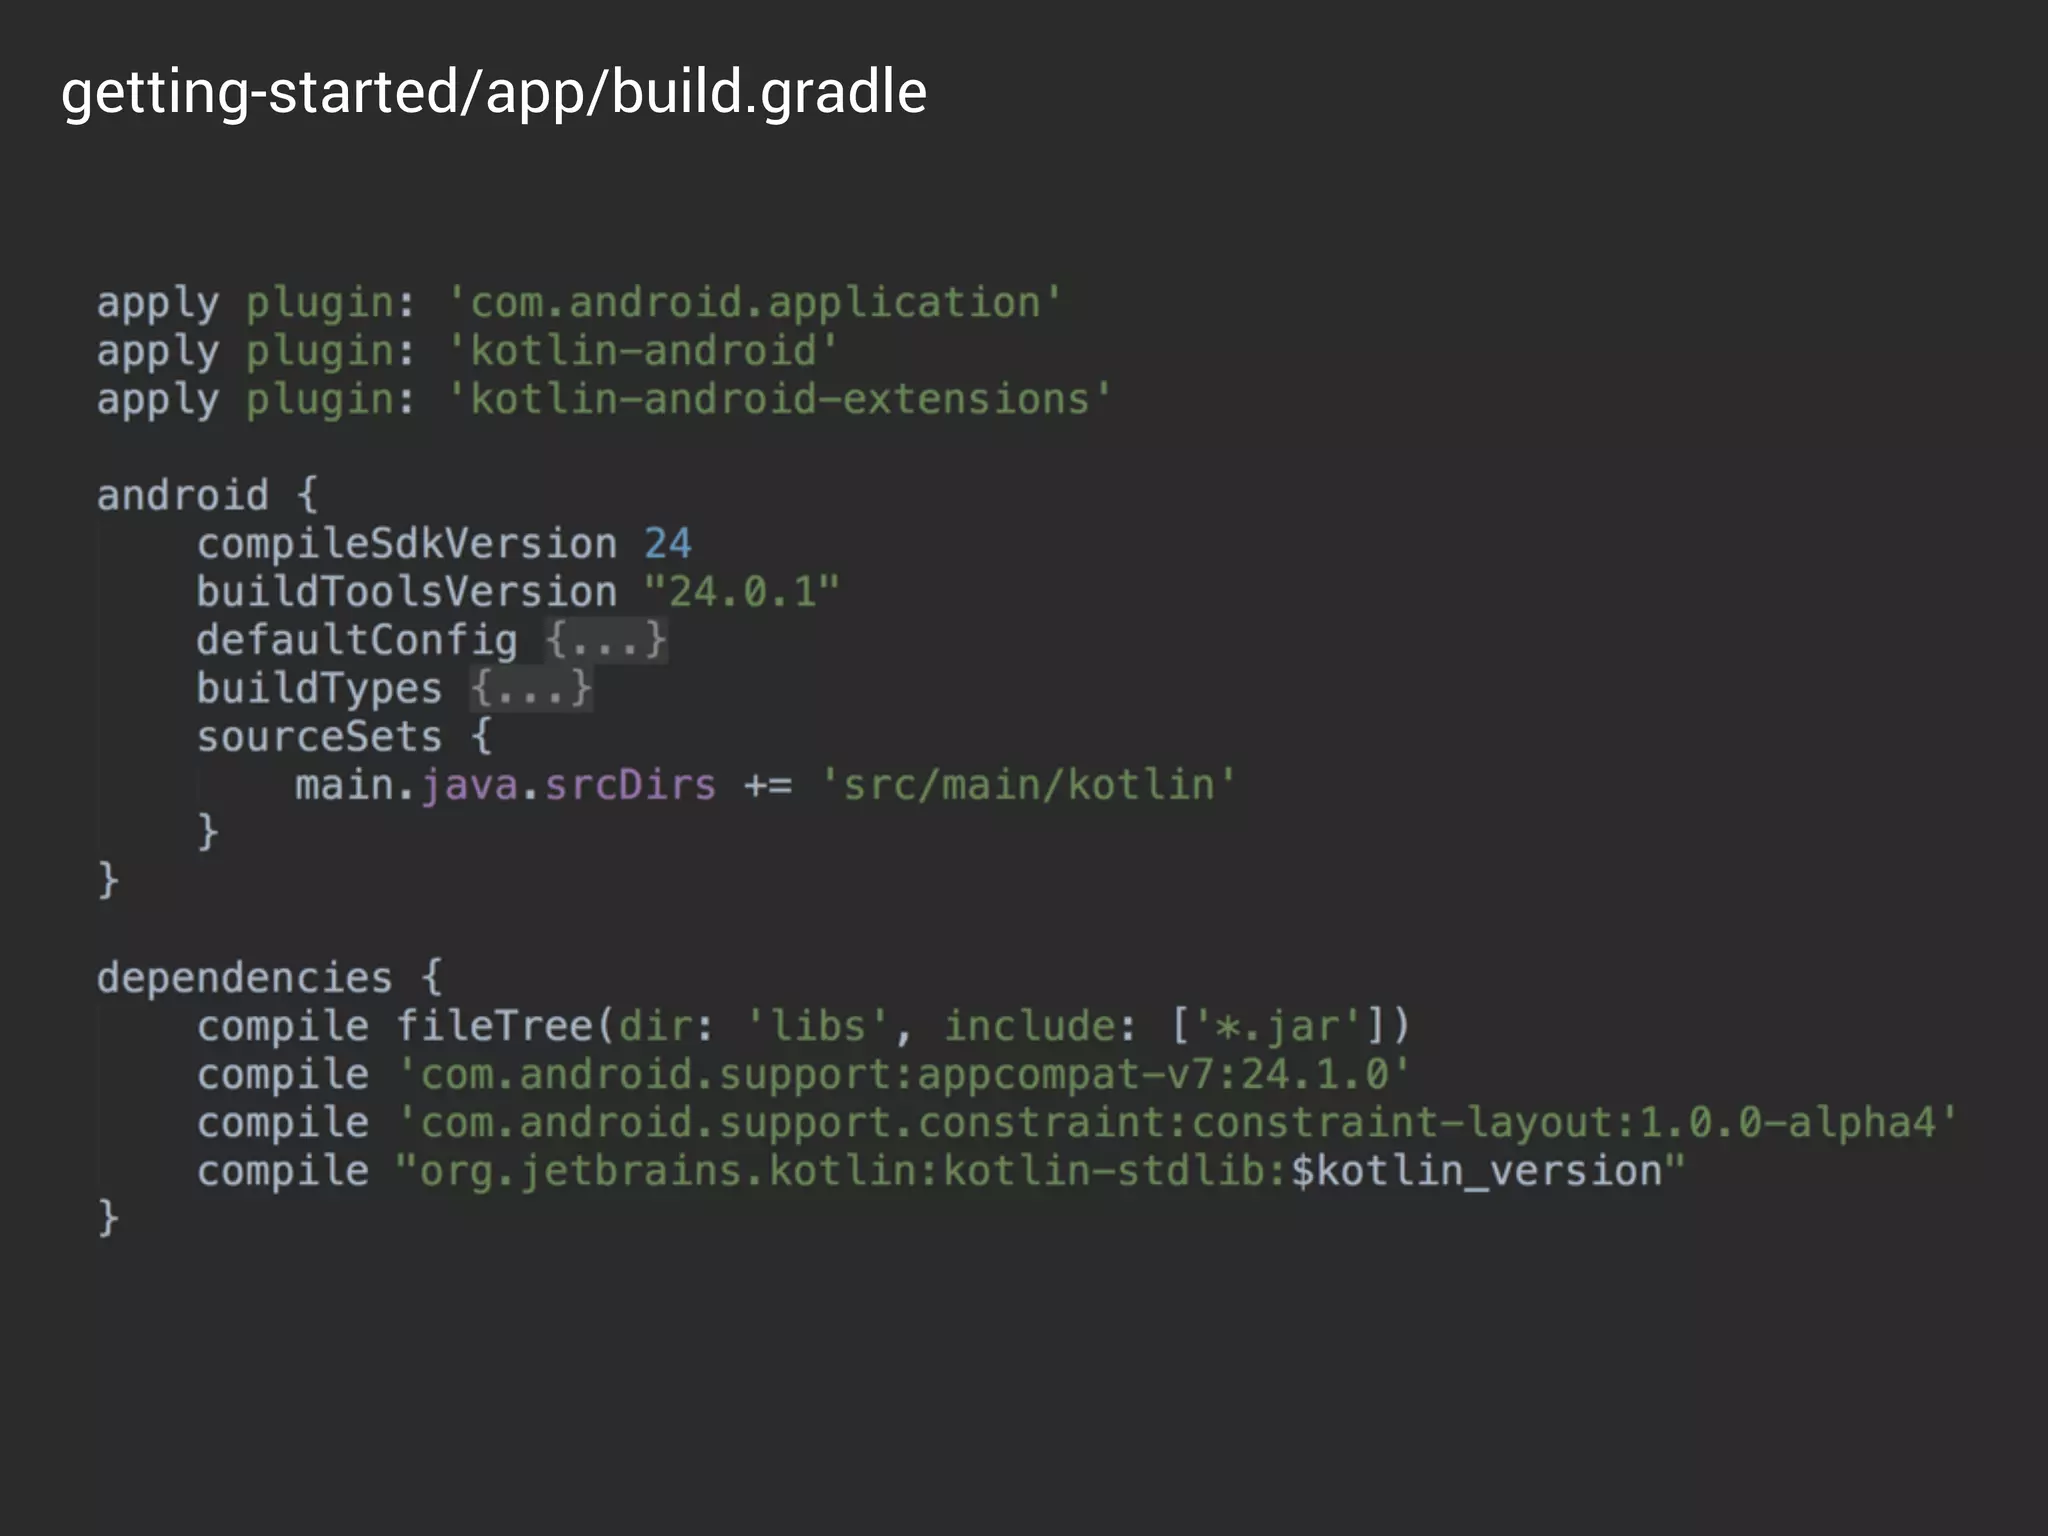This screenshot has width=2048, height=1536.
Task: Expand the folded defaultConfig {...} block
Action: tap(607, 640)
